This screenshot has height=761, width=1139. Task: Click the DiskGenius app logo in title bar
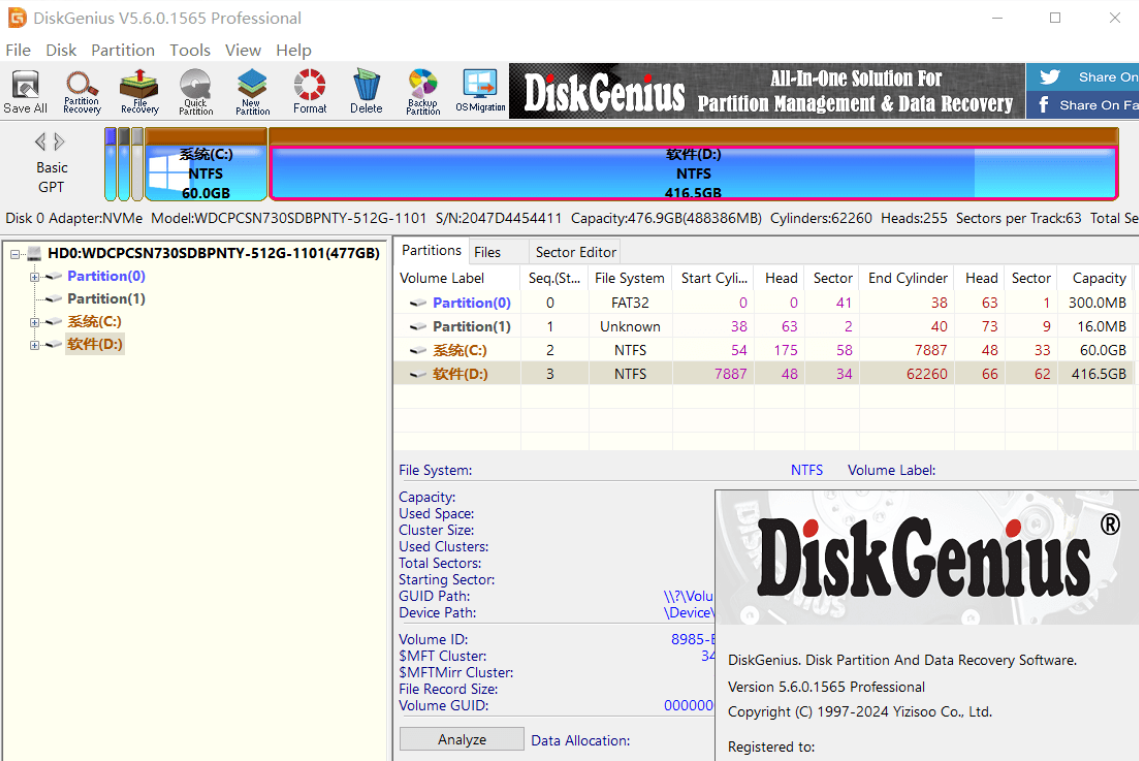click(x=17, y=18)
